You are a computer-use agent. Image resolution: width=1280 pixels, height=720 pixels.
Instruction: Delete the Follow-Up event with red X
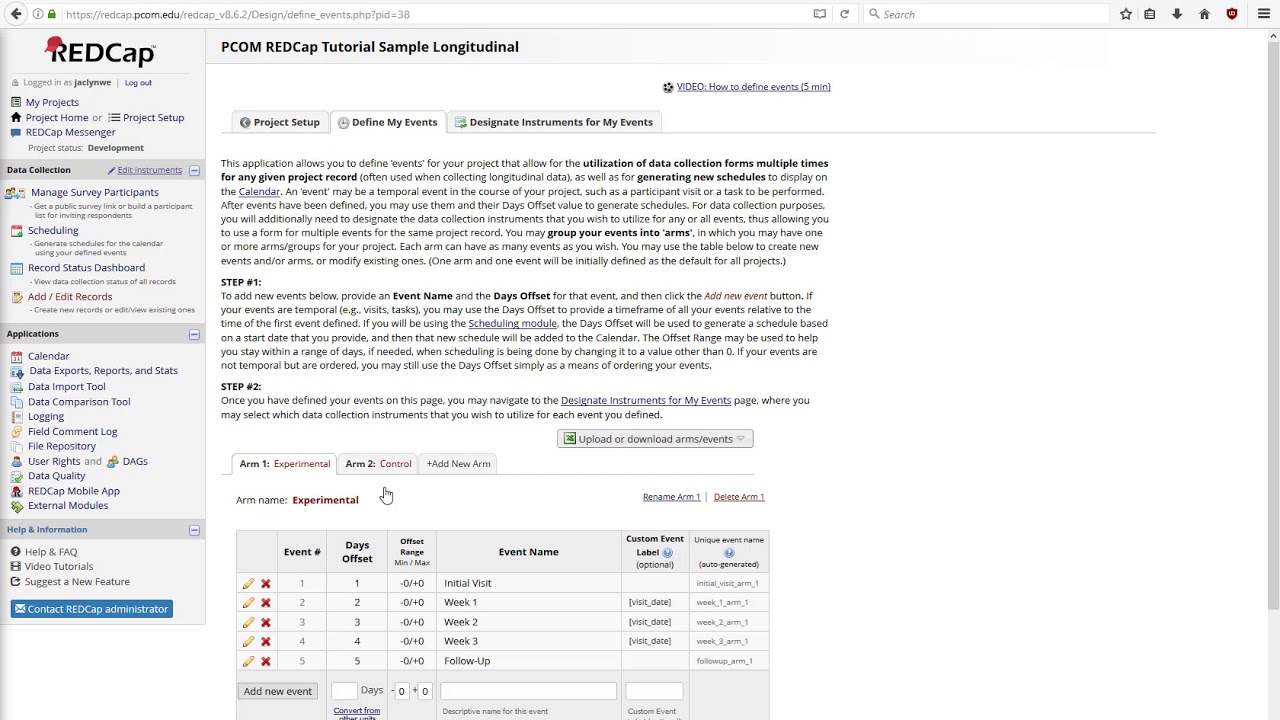pyautogui.click(x=265, y=661)
